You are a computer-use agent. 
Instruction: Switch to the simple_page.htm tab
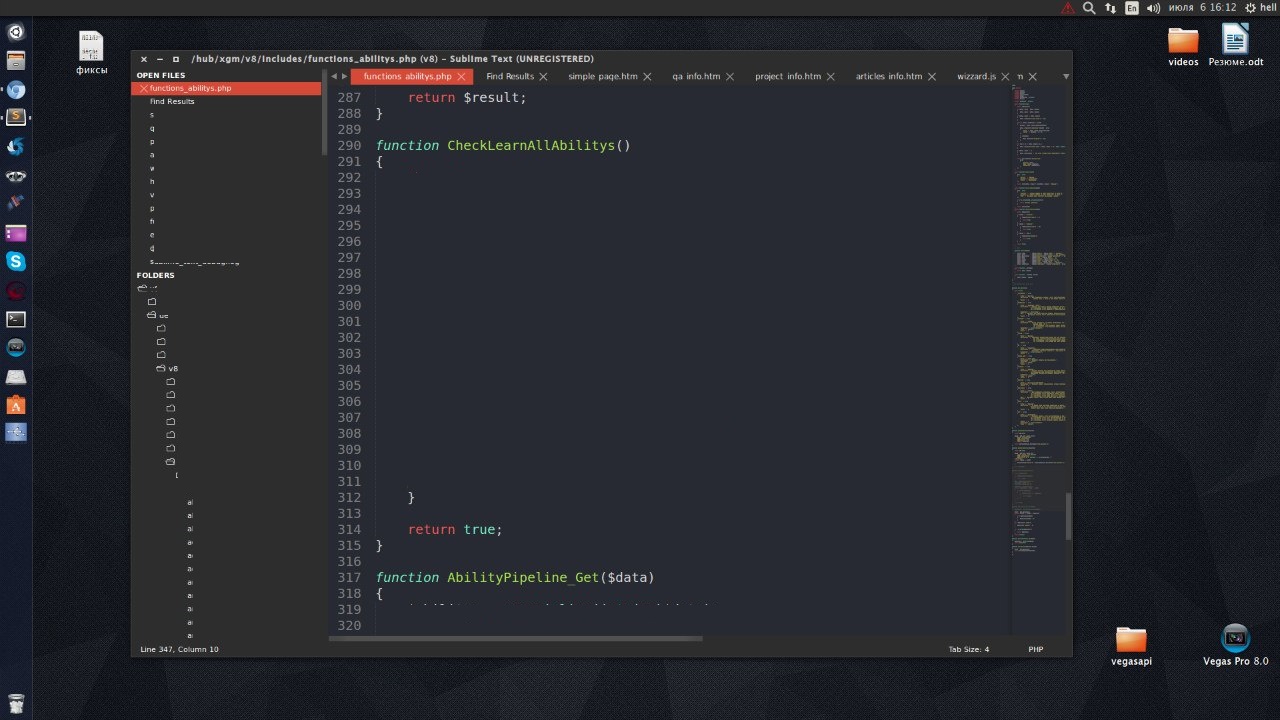[x=603, y=77]
